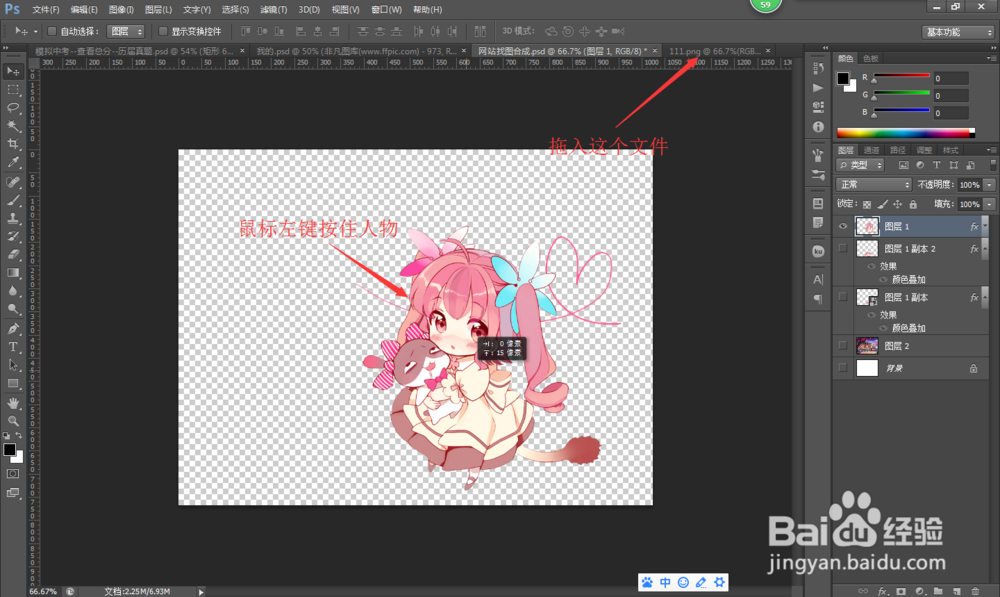
Task: Open the 不透明度 slider dropdown arrow
Action: pyautogui.click(x=989, y=184)
